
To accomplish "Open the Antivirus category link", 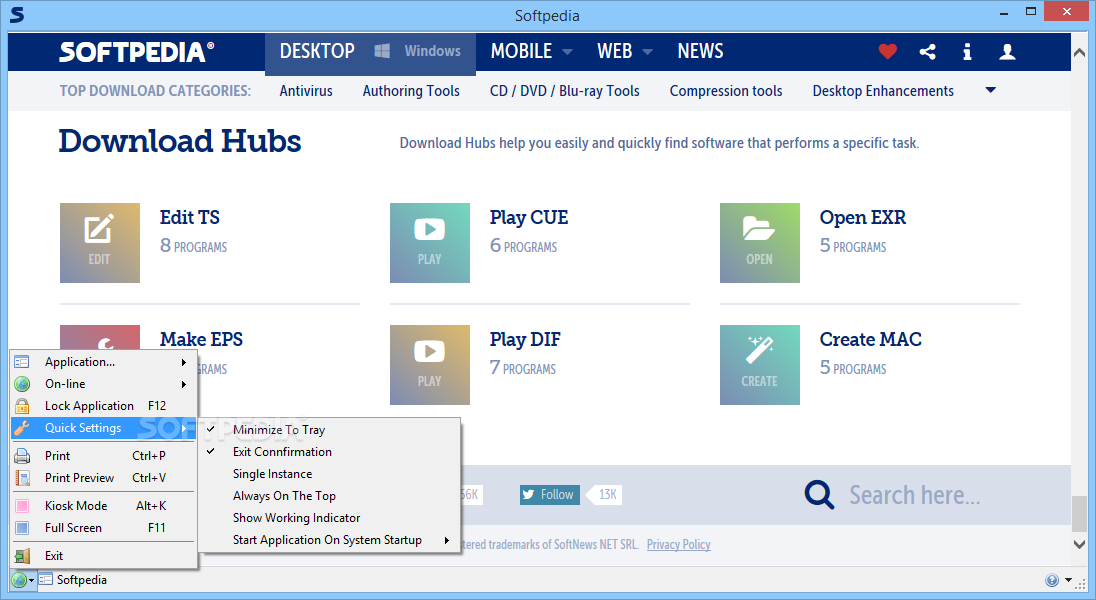I will (x=306, y=91).
